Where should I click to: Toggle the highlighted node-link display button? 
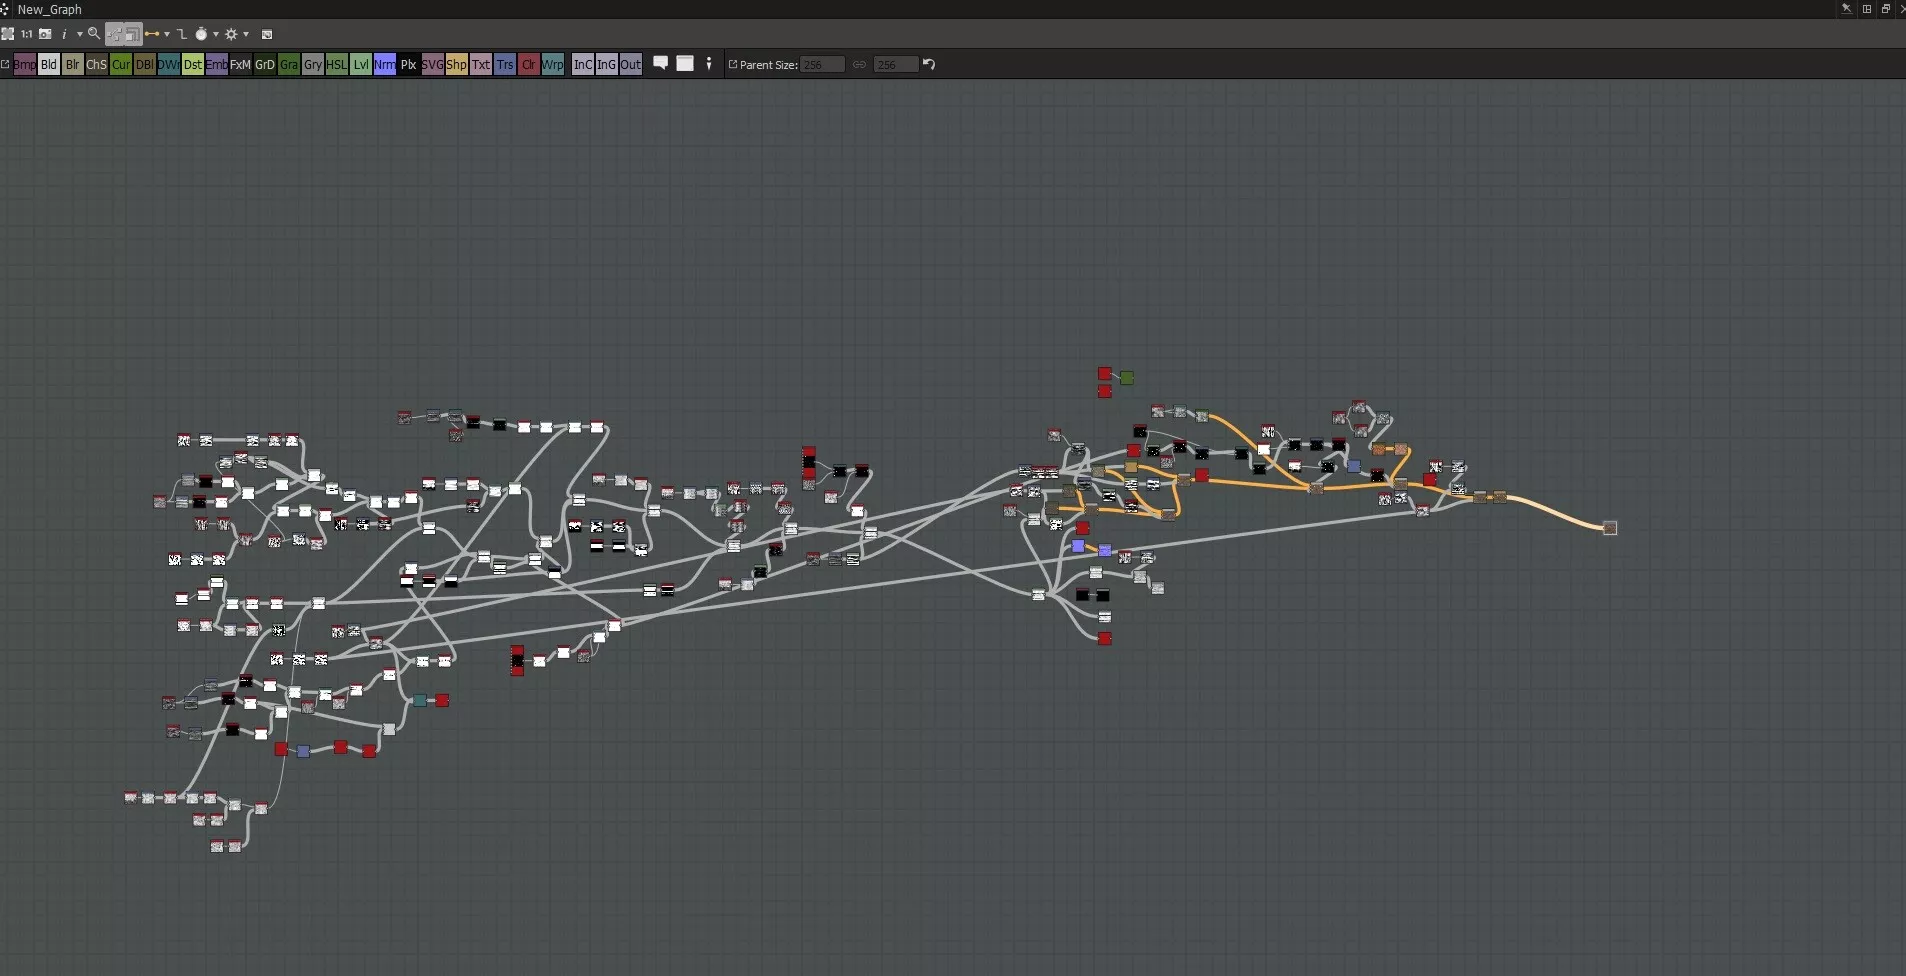pos(115,35)
